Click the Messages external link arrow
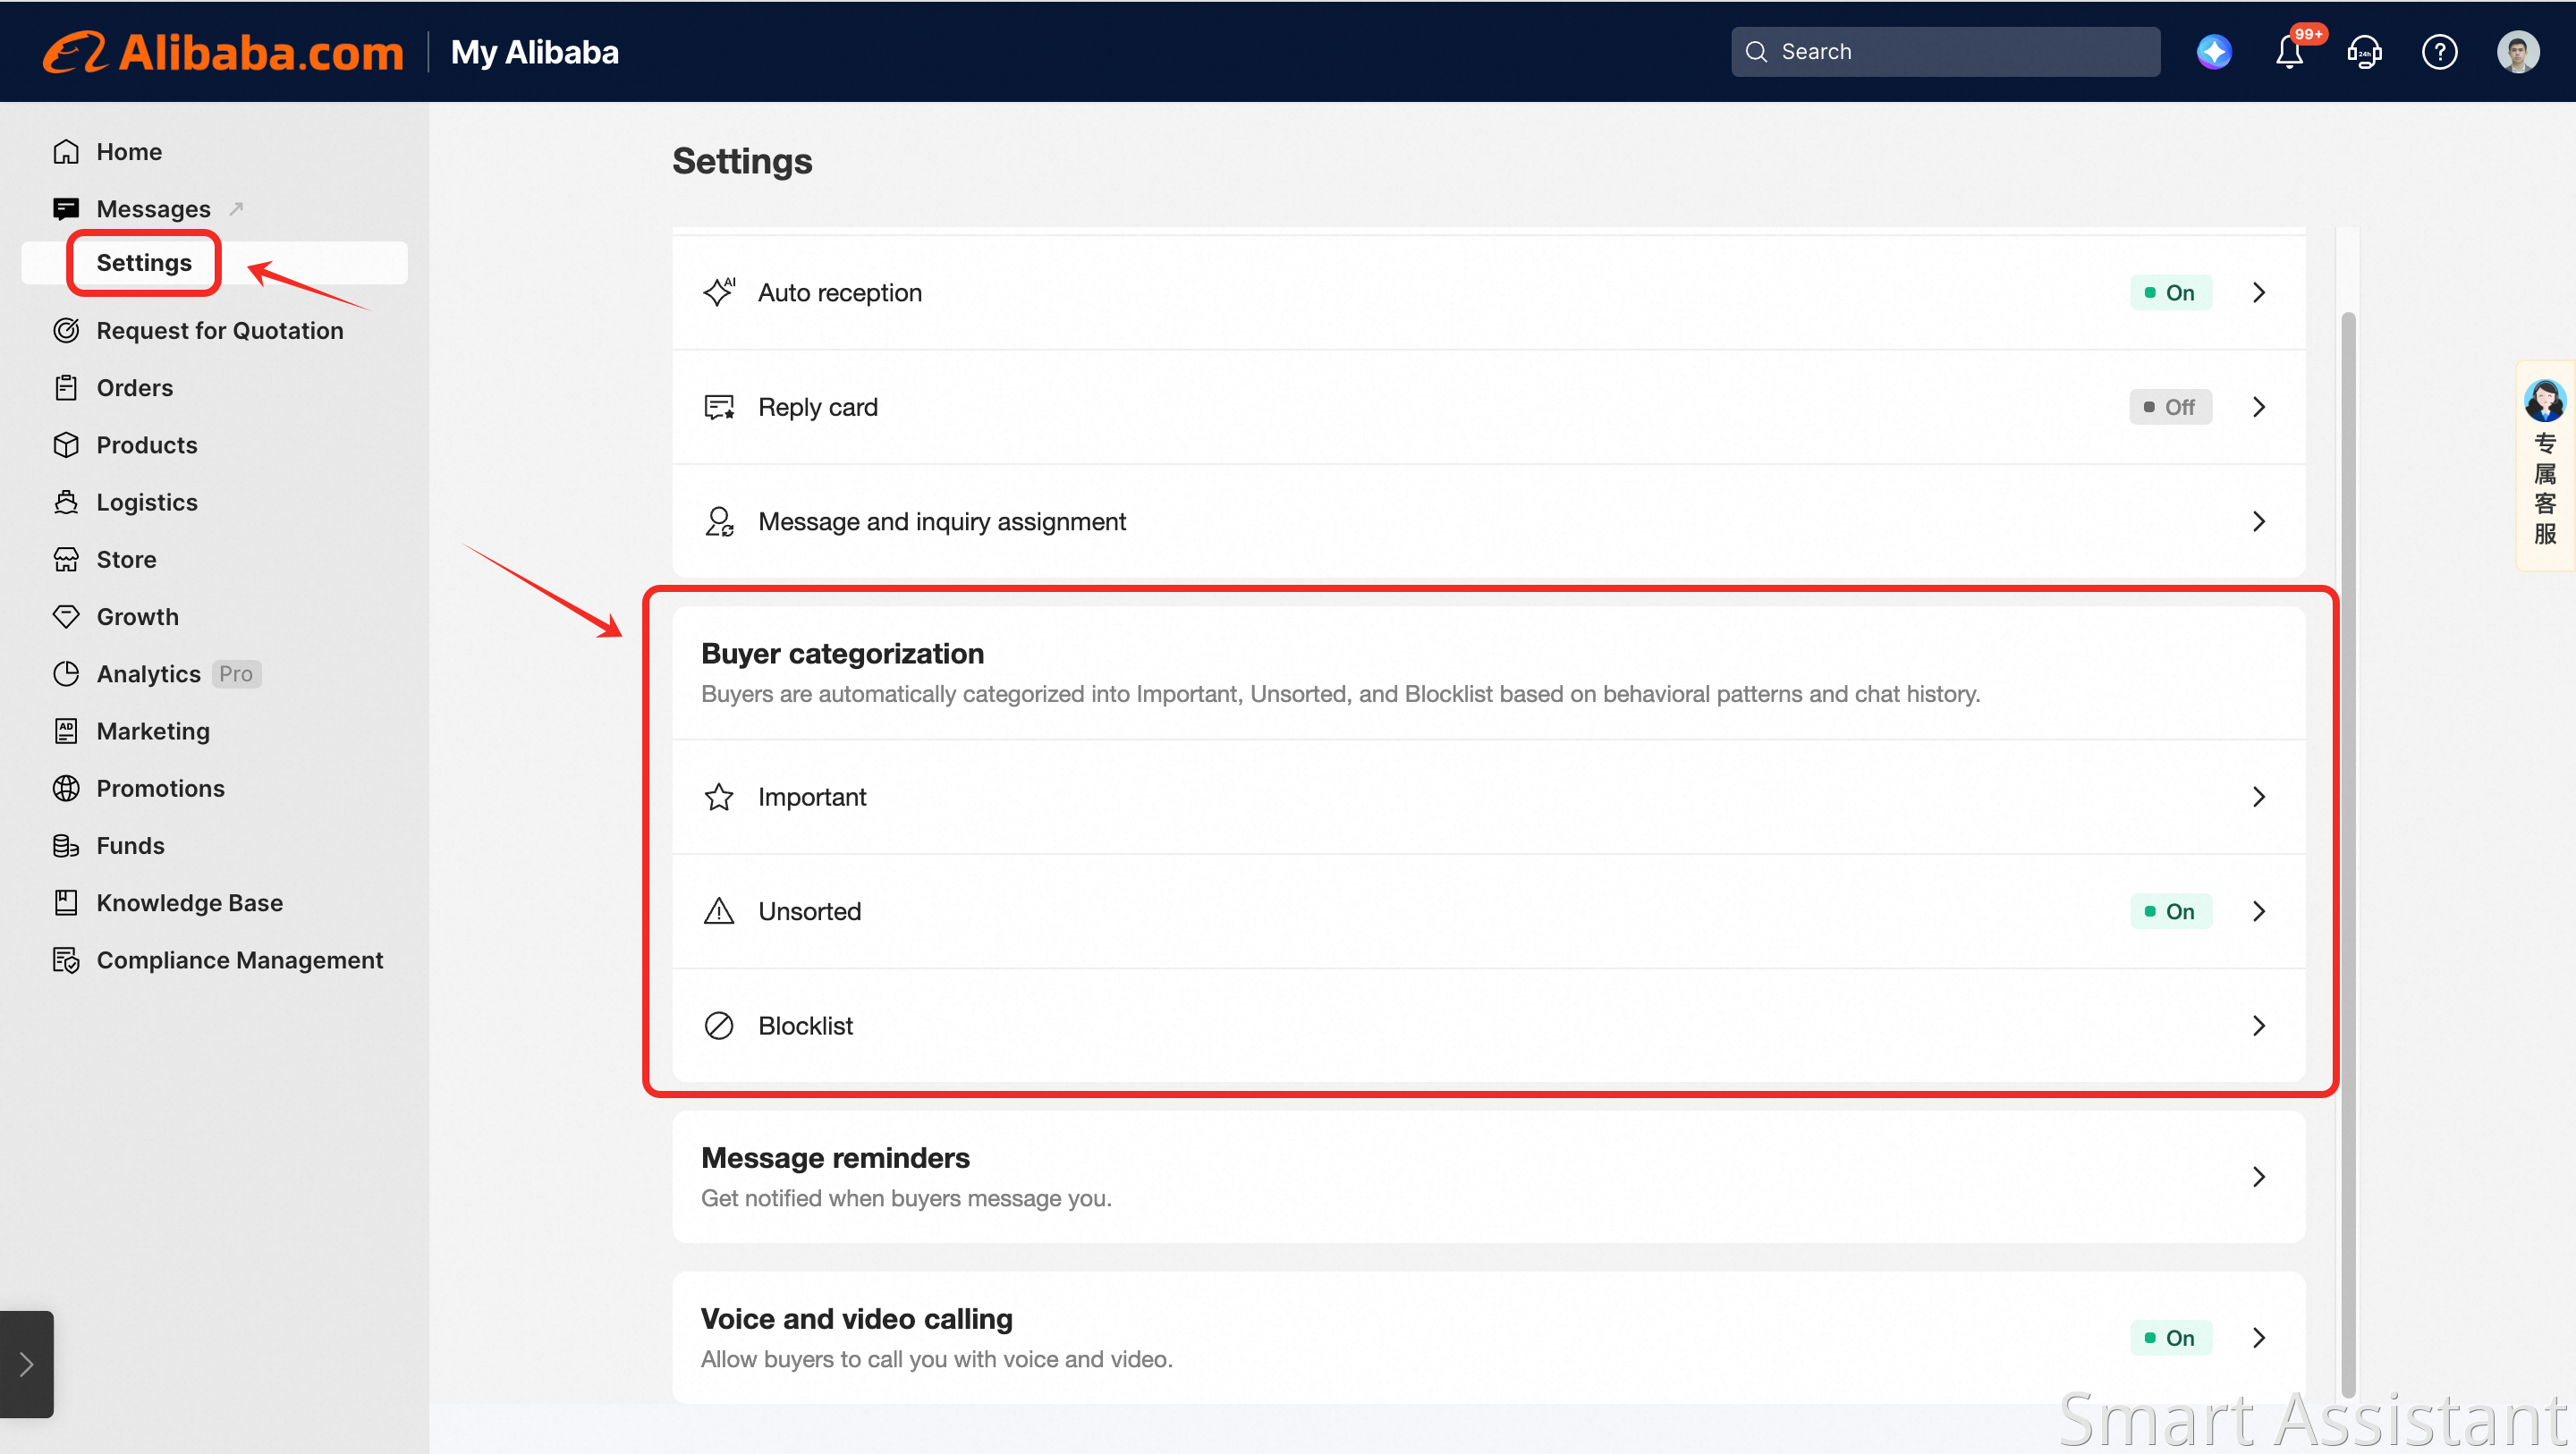This screenshot has width=2576, height=1454. (x=236, y=208)
